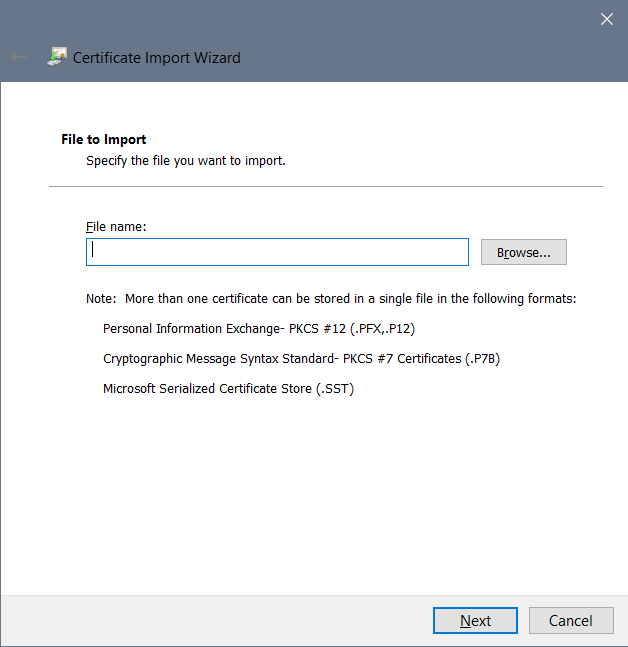Click the 'Microsoft Serialized Certificate Store (.SST)' line

pyautogui.click(x=228, y=389)
